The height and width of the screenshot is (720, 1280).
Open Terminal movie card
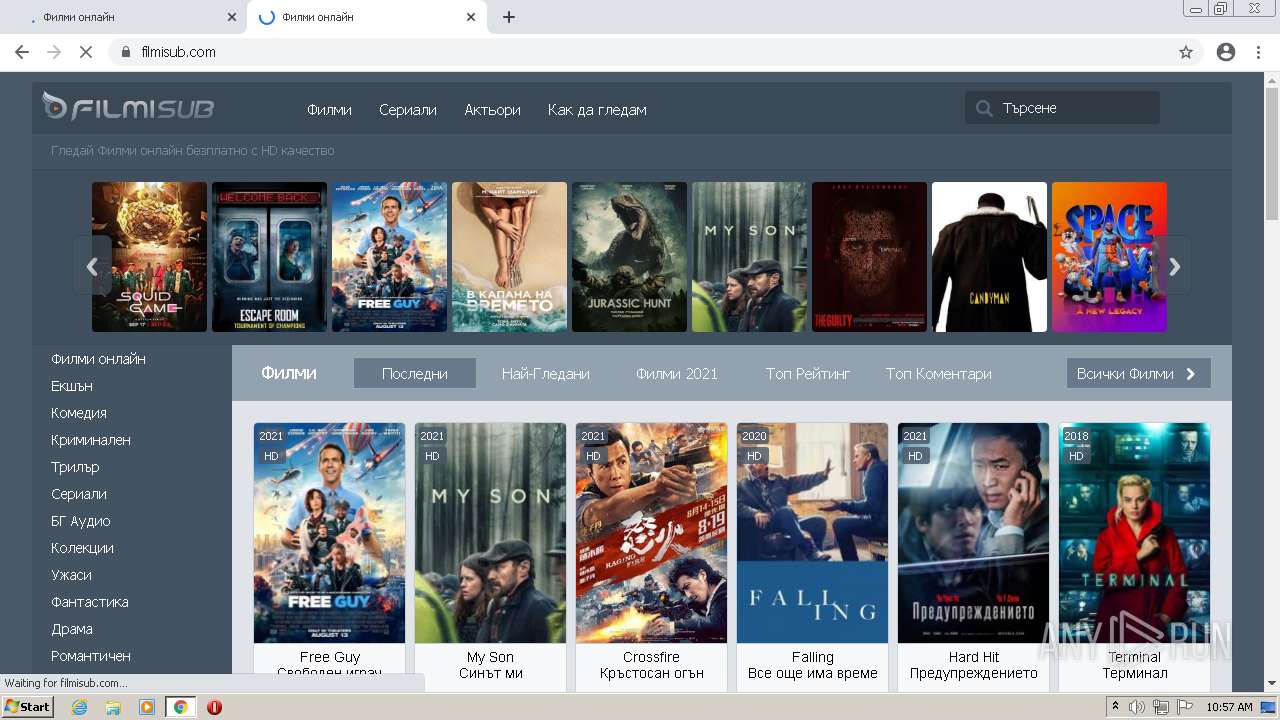[x=1134, y=555]
